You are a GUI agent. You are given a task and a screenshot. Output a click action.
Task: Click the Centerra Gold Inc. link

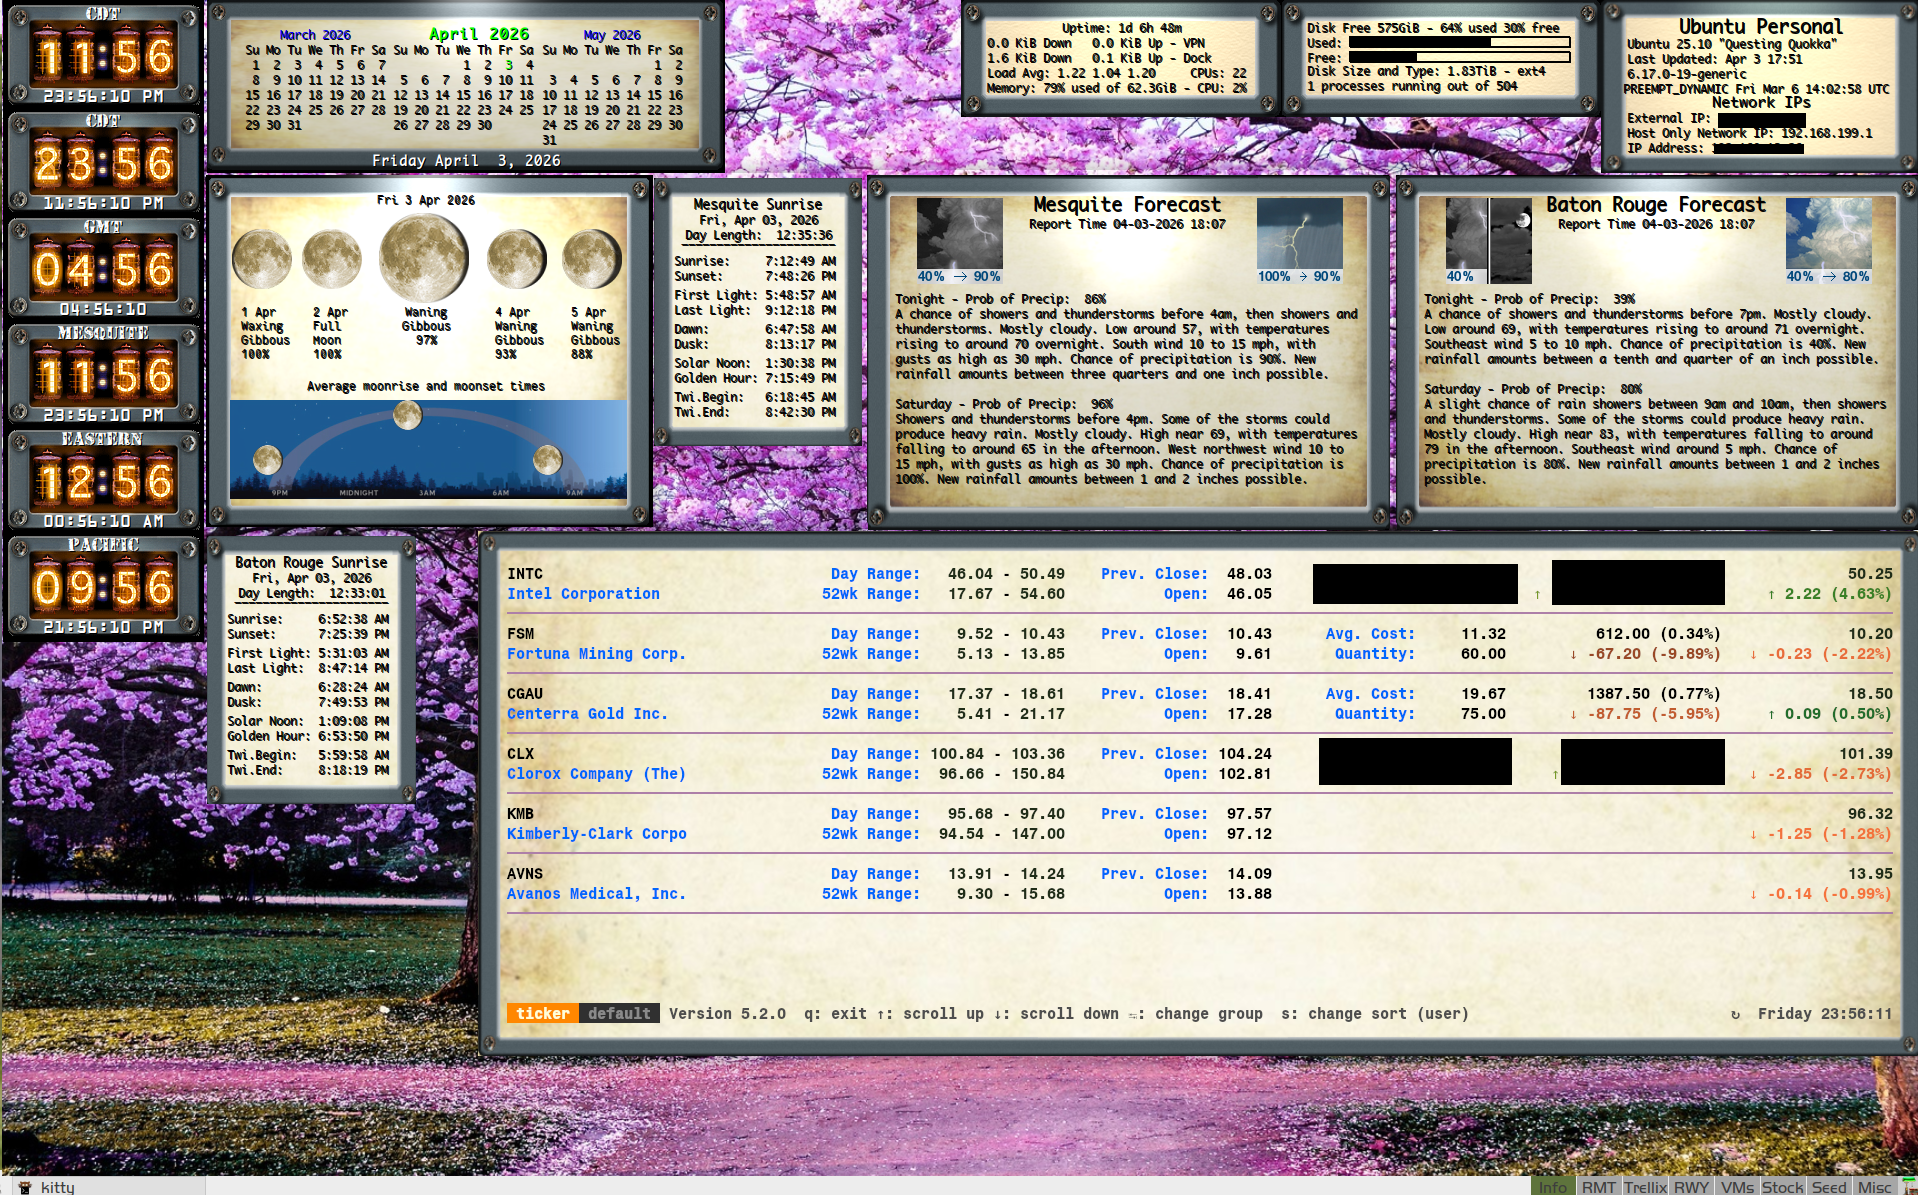pos(587,714)
